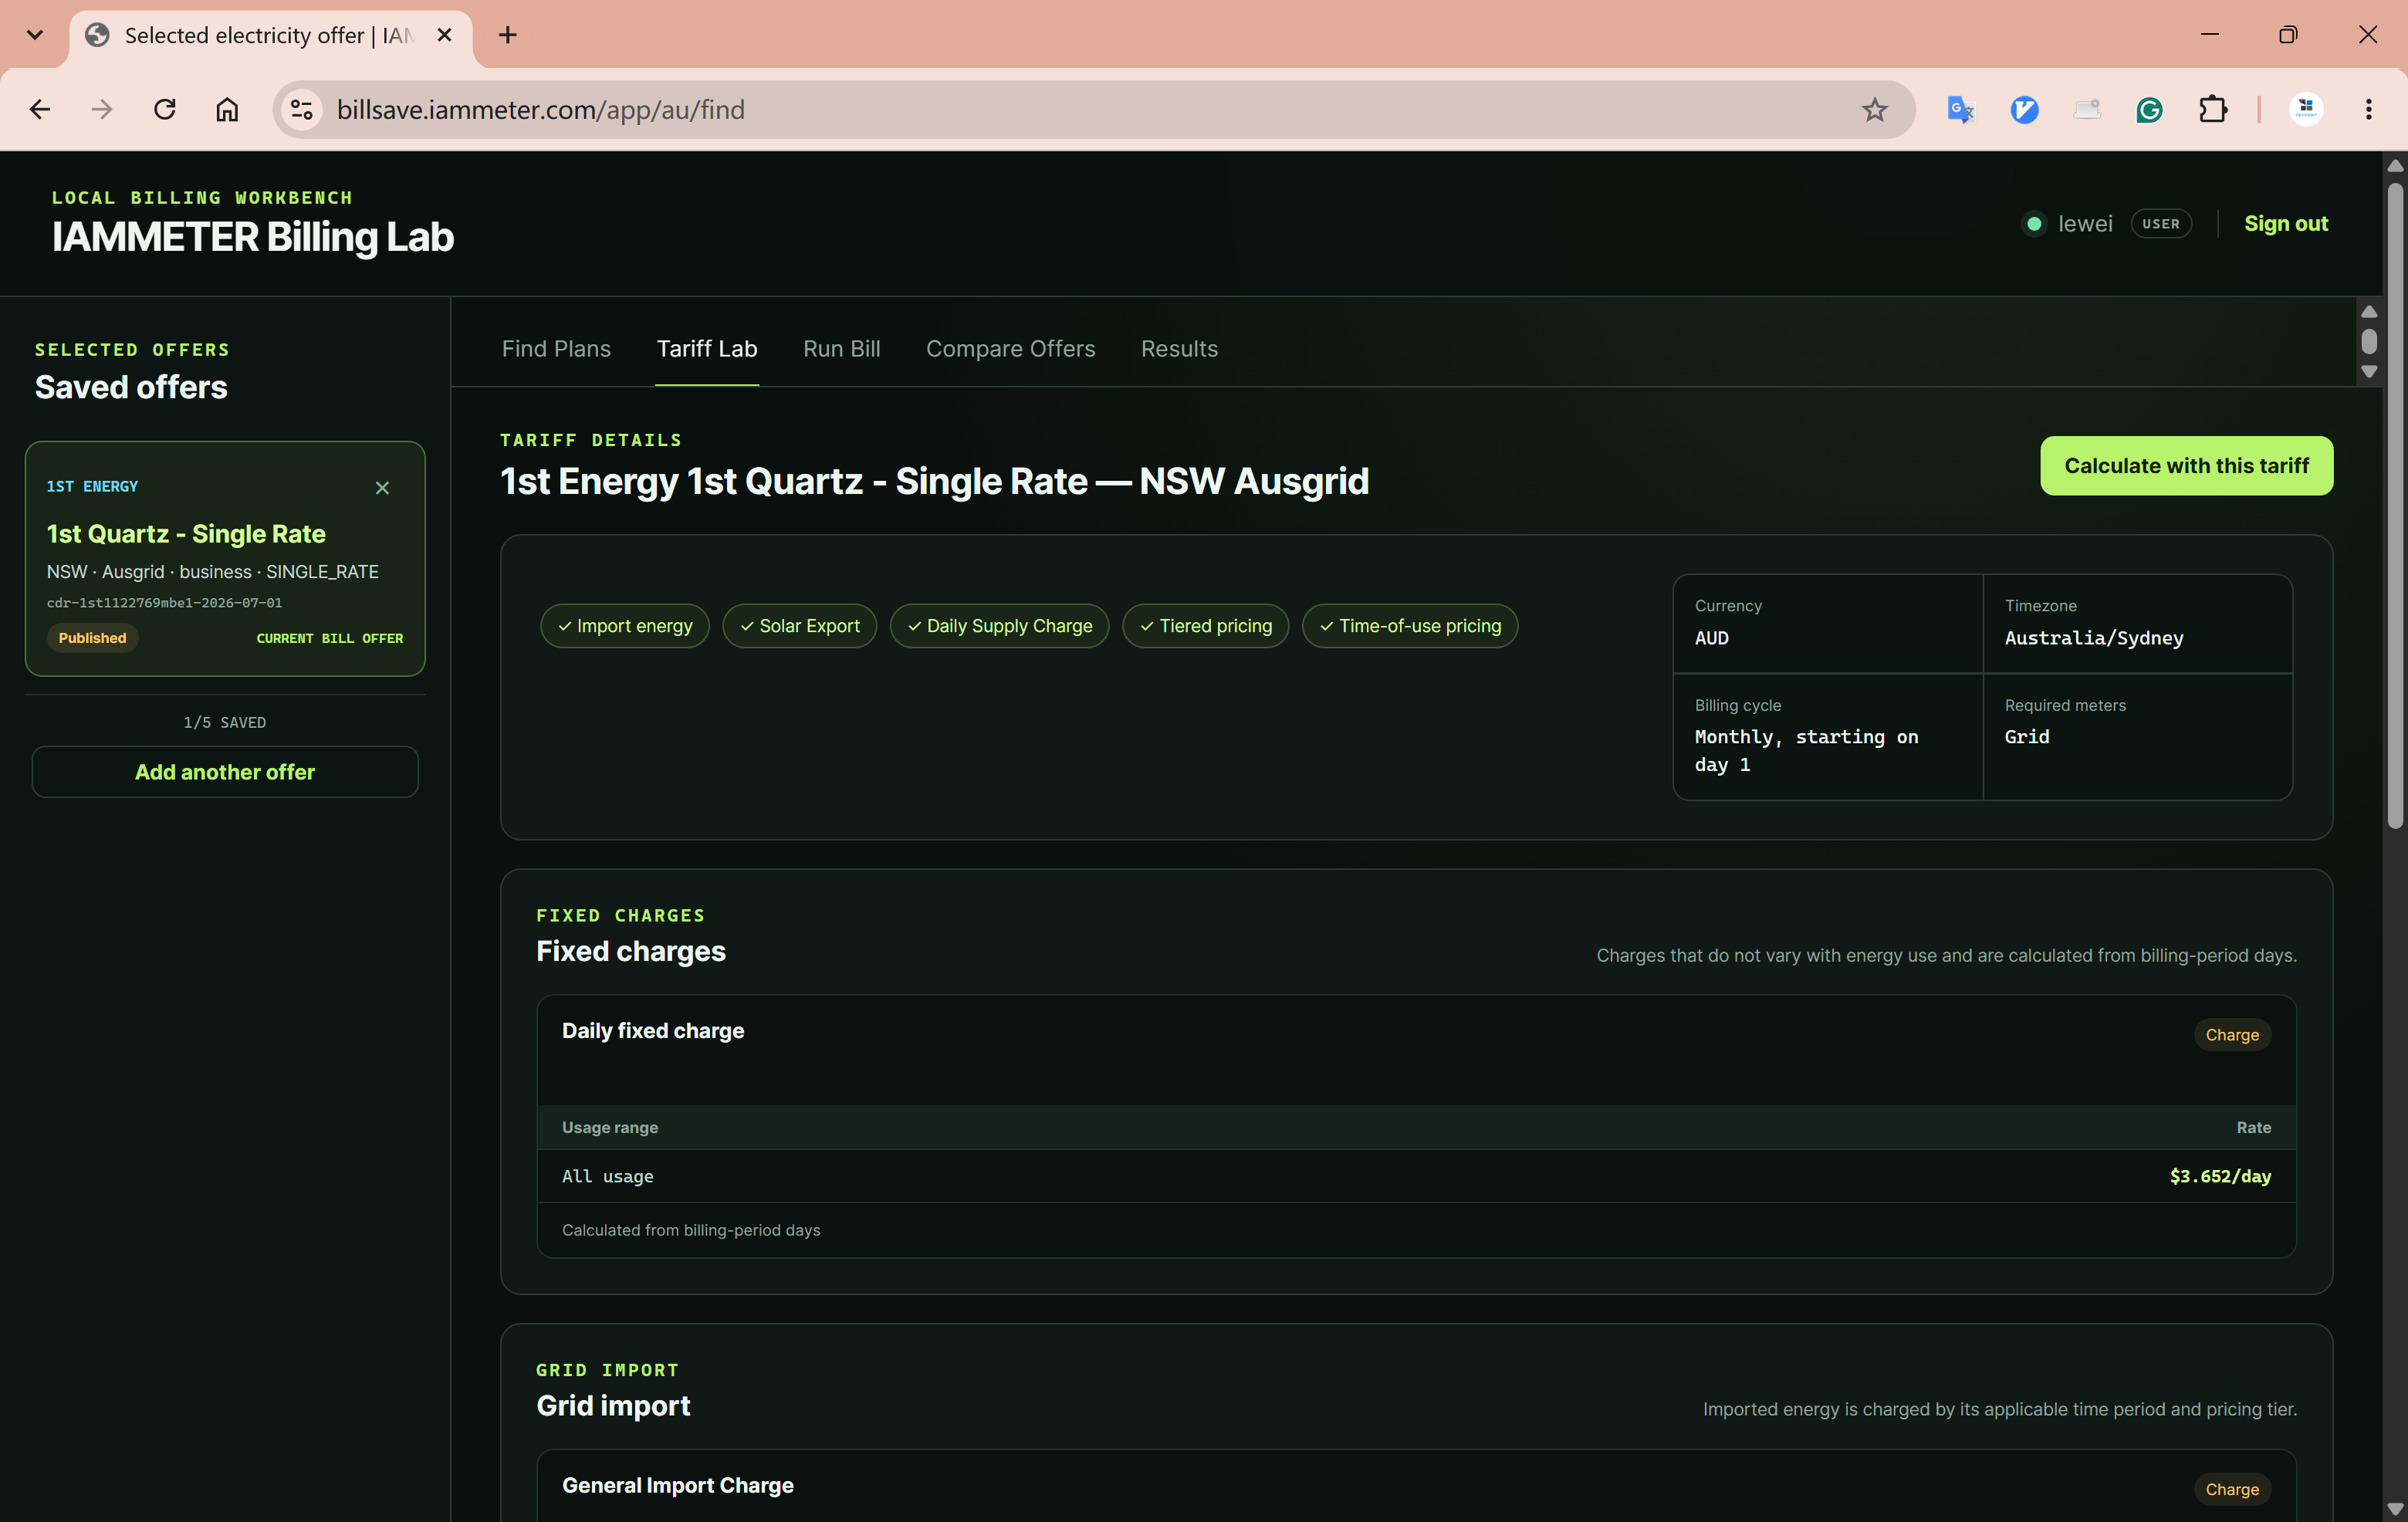Viewport: 2408px width, 1522px height.
Task: Click the IAMMETER Billing Lab title
Action: click(253, 237)
